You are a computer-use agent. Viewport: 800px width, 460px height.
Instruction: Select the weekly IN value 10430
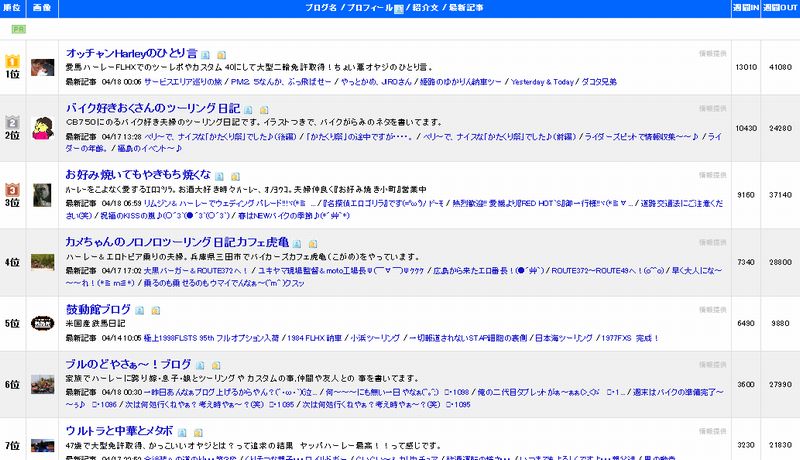[x=746, y=128]
